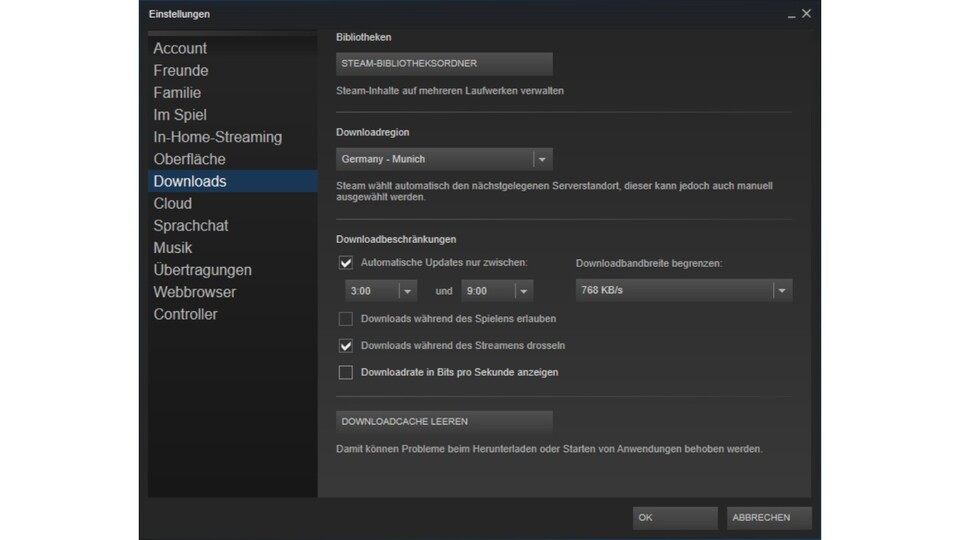Screen dimensions: 960x540
Task: Cancel changes with the ABBRECHEN button
Action: point(768,518)
